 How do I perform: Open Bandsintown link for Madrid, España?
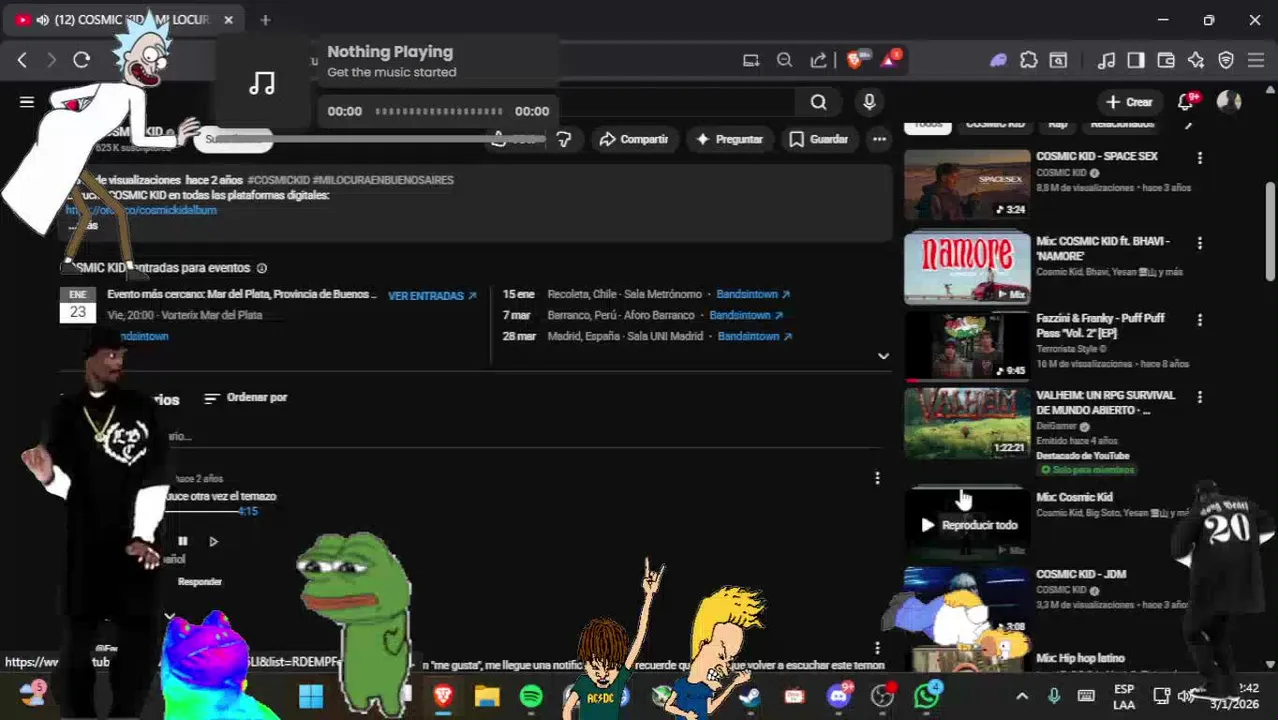[755, 336]
